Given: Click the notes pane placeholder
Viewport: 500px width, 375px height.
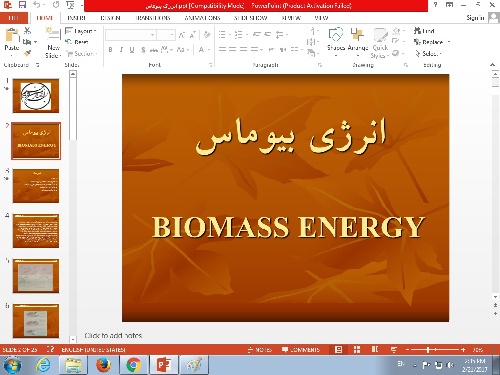Looking at the screenshot, I should coord(113,335).
